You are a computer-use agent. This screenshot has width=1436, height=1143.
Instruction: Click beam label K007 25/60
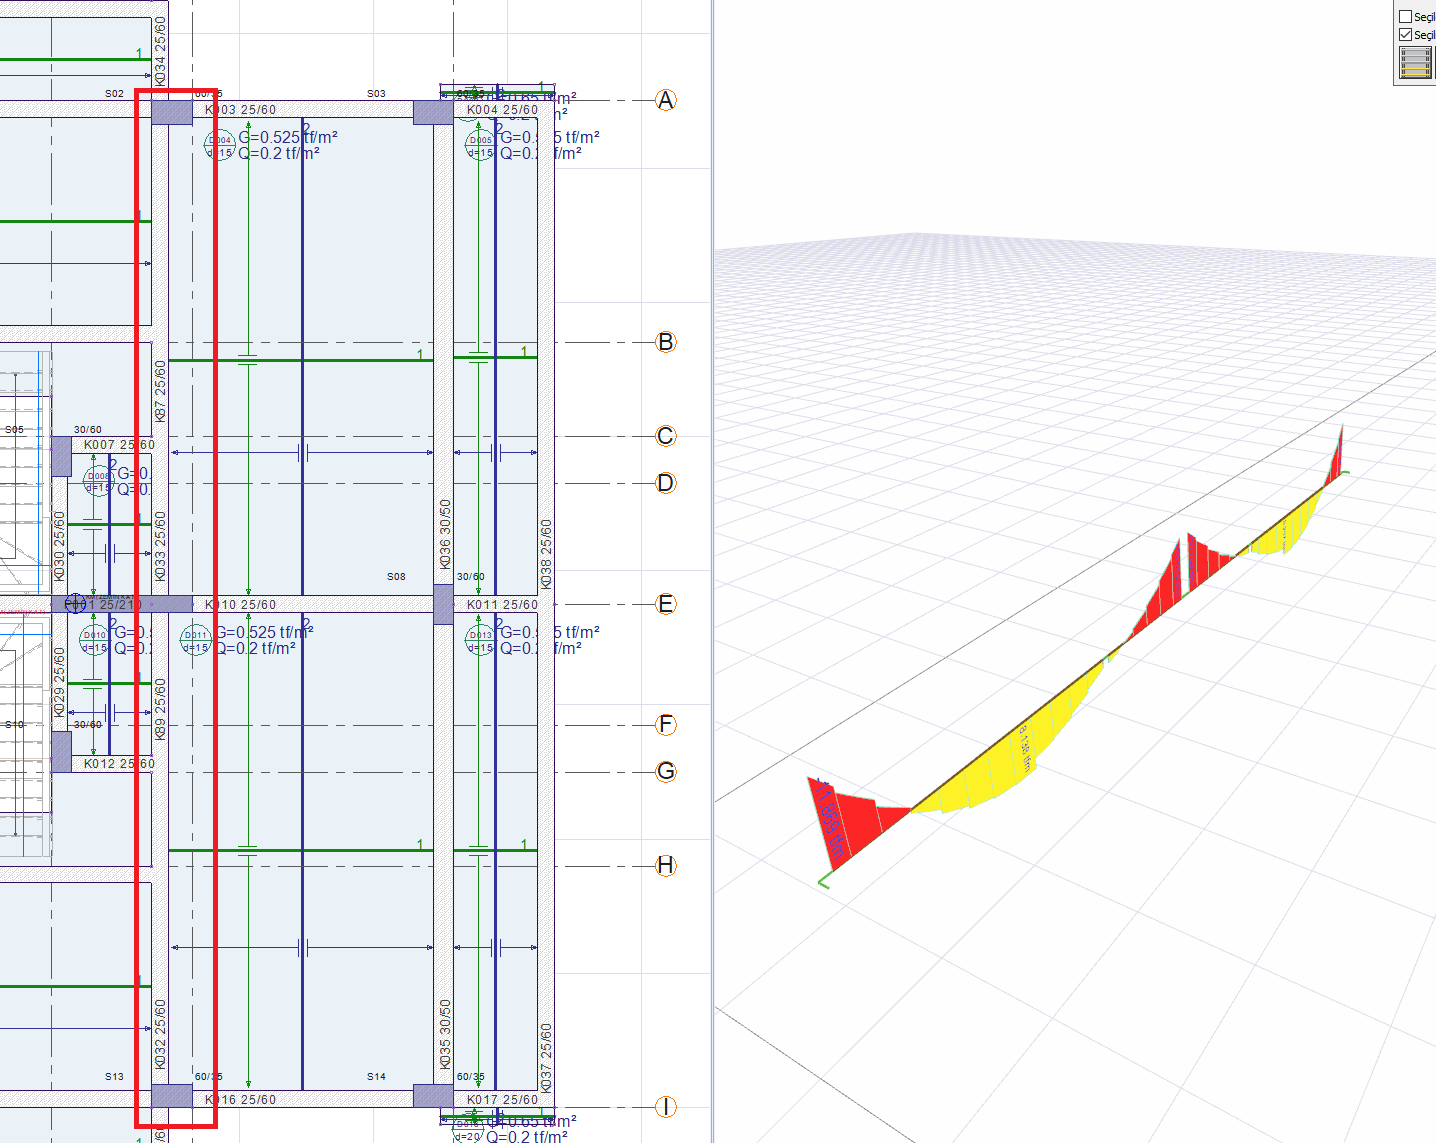tap(119, 445)
